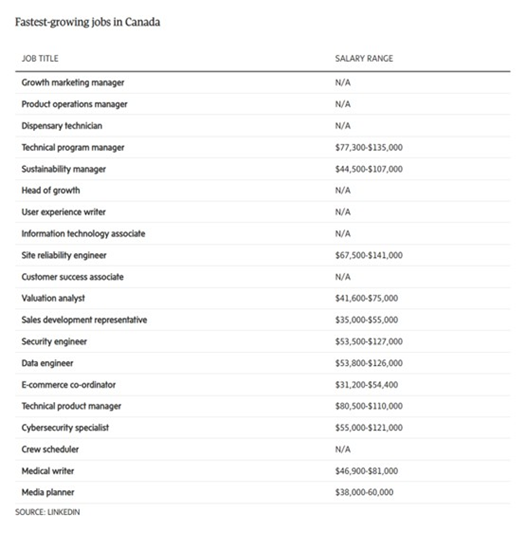Click the $67,500-$141,000 salary range

(369, 255)
